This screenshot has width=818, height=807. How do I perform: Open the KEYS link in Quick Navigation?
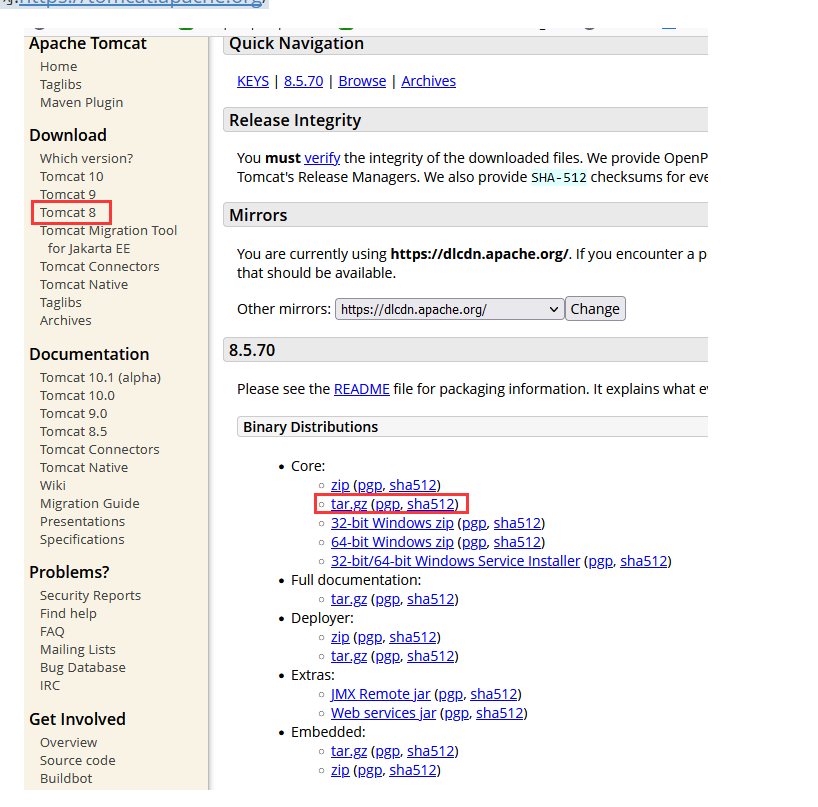[x=252, y=81]
